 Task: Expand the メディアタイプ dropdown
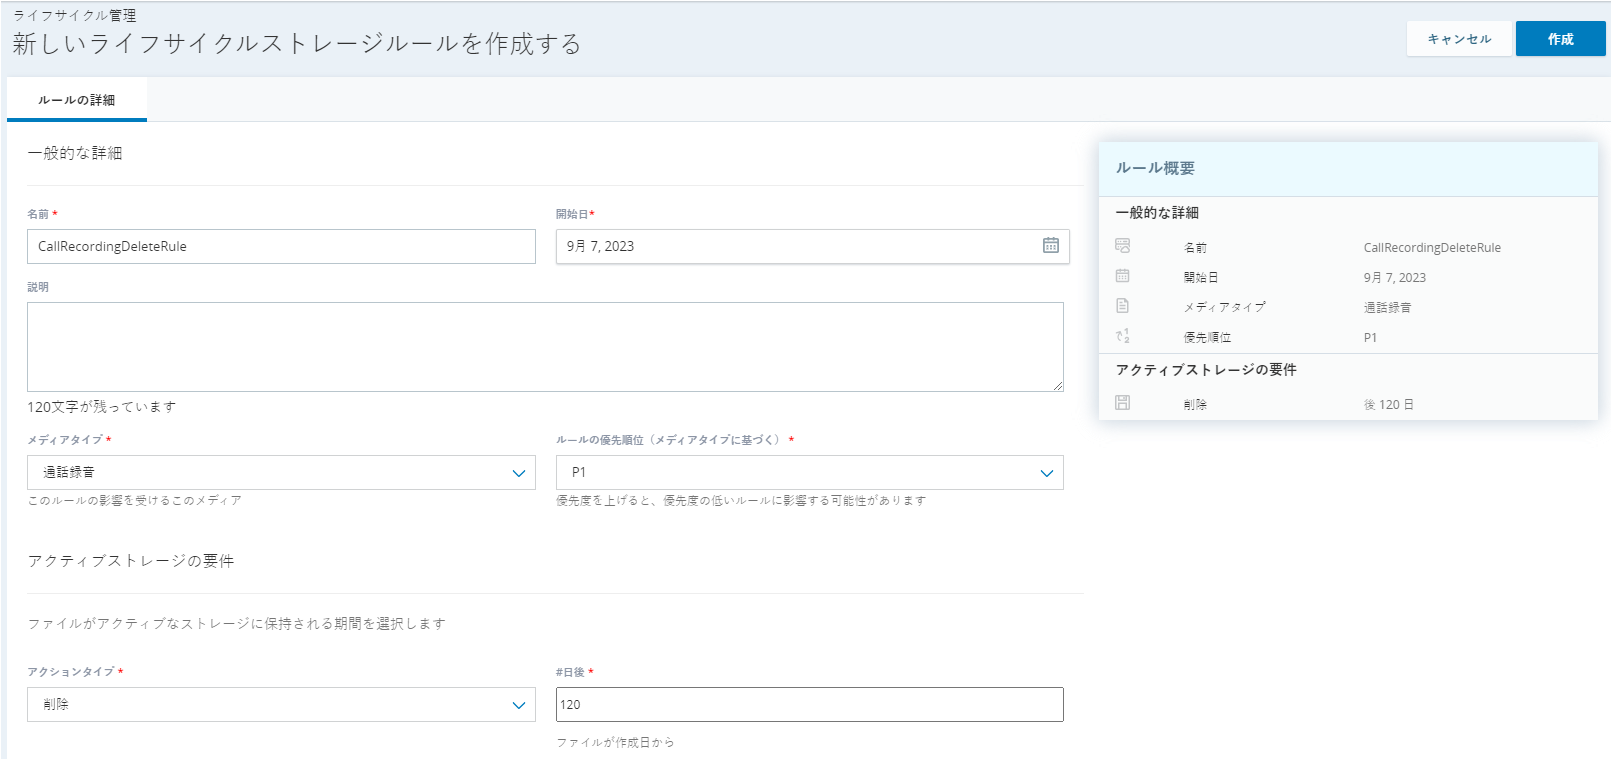[281, 472]
